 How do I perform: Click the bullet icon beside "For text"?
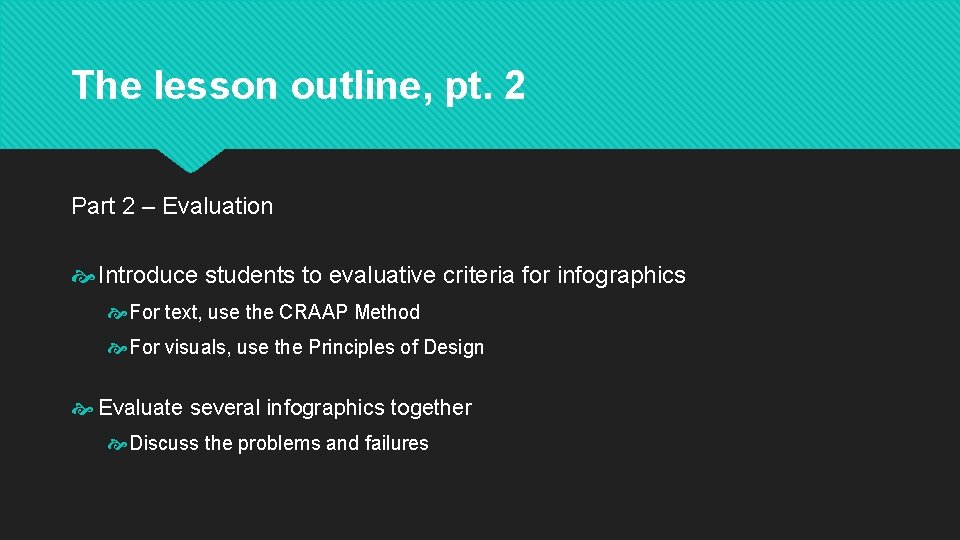coord(116,313)
